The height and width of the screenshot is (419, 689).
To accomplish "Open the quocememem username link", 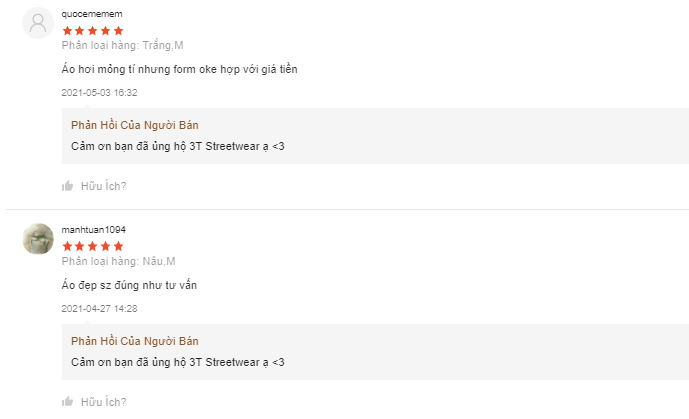I will coord(91,15).
